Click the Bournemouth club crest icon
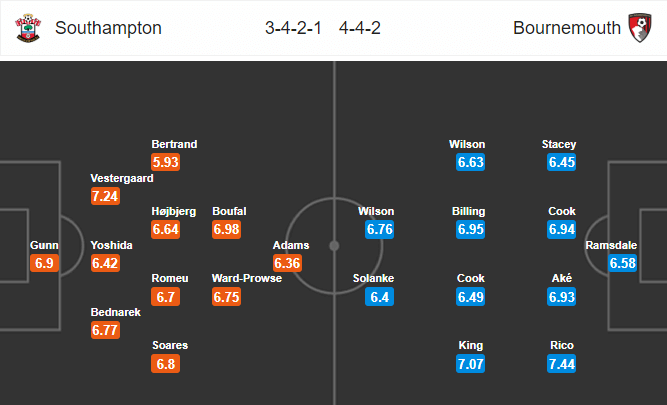 pos(640,28)
